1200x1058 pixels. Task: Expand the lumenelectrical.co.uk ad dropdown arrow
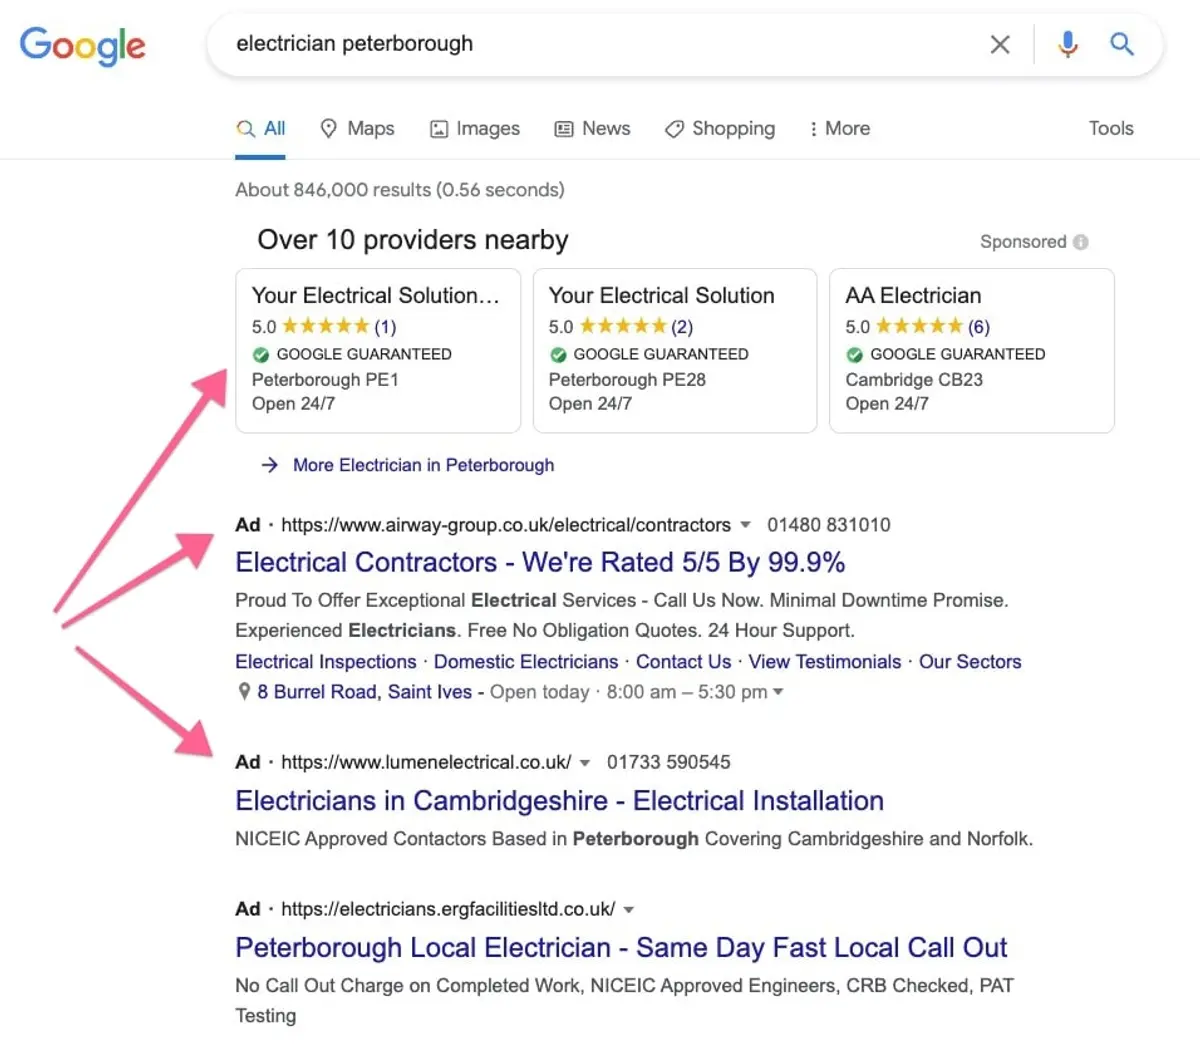coord(585,762)
